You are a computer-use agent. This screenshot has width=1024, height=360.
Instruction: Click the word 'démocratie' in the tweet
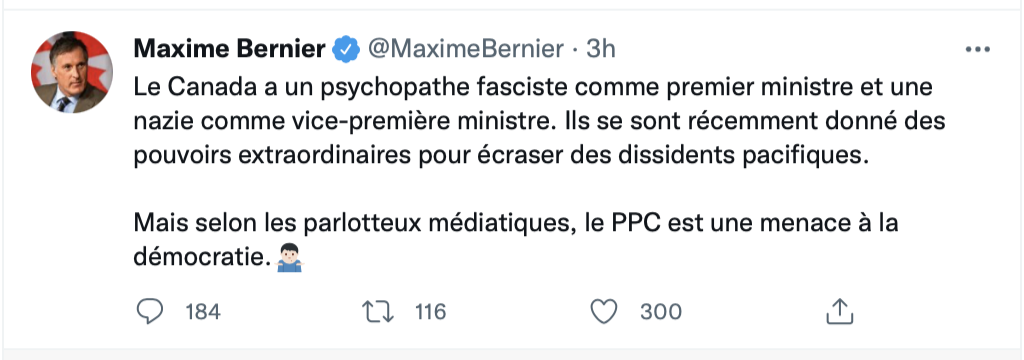pos(201,258)
